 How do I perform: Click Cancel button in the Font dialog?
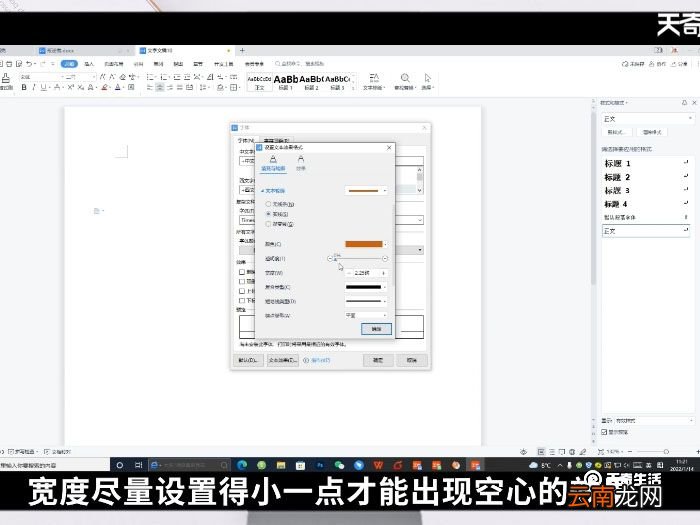[x=412, y=360]
